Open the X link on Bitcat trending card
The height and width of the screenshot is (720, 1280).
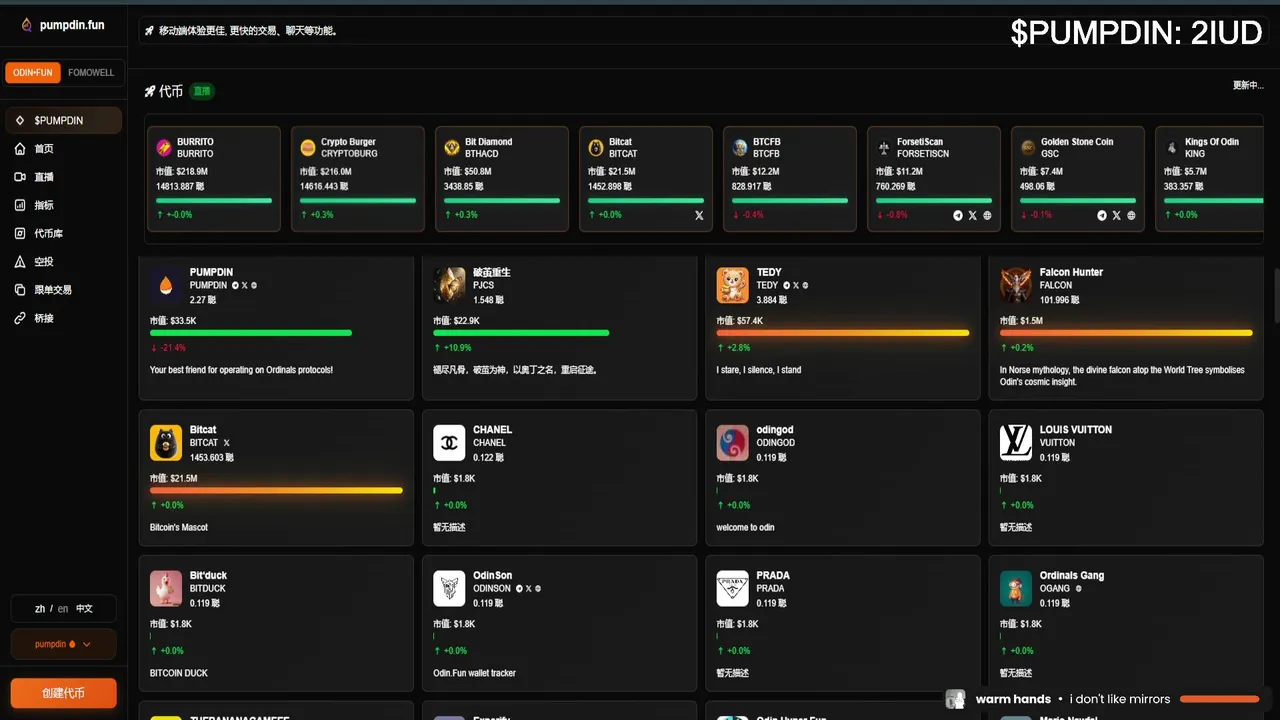(699, 215)
